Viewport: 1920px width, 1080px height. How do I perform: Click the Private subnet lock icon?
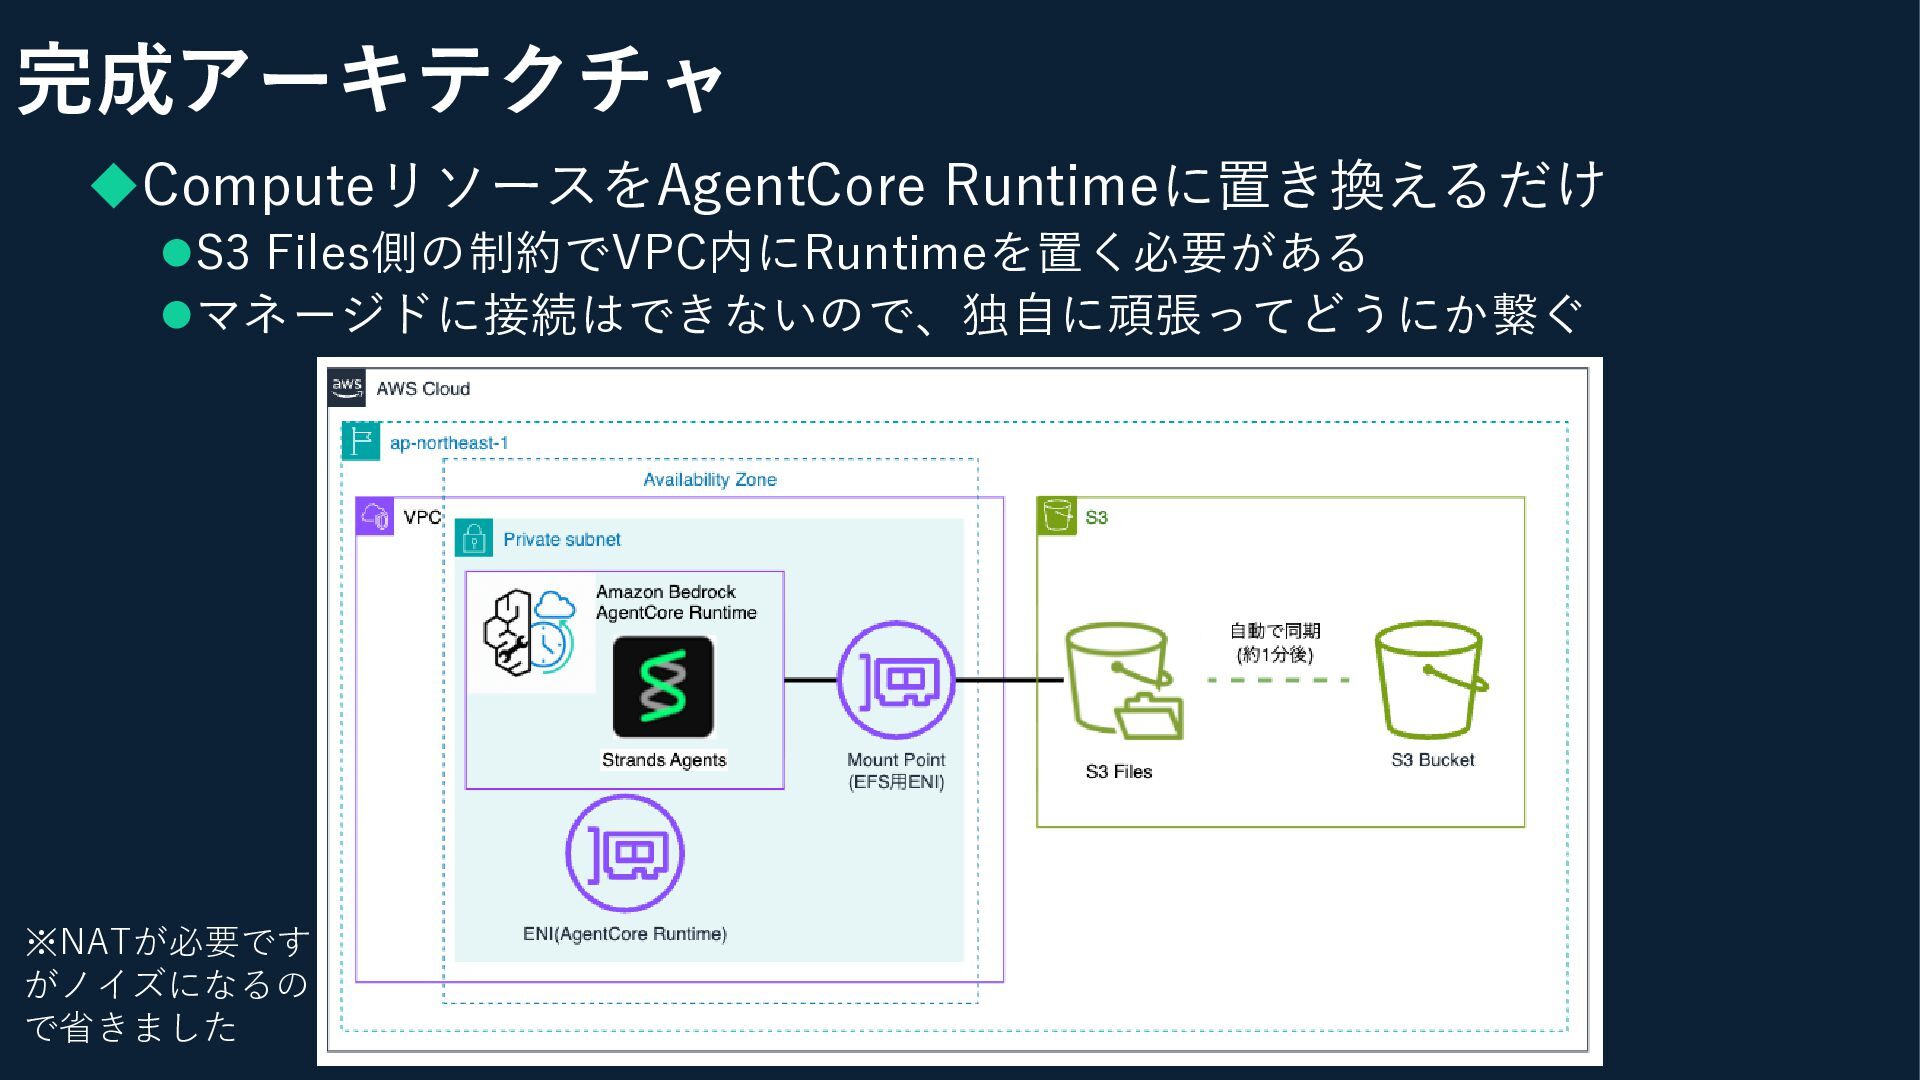[x=474, y=538]
